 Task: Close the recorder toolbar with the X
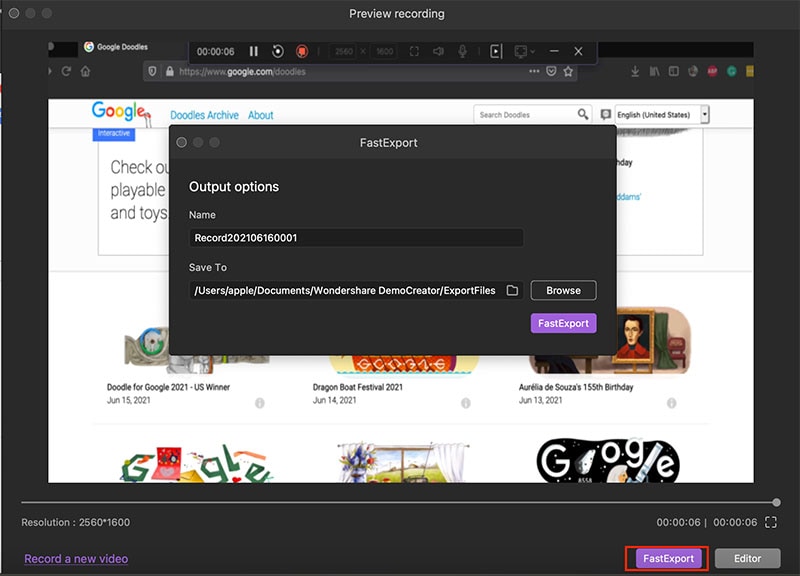[x=578, y=51]
